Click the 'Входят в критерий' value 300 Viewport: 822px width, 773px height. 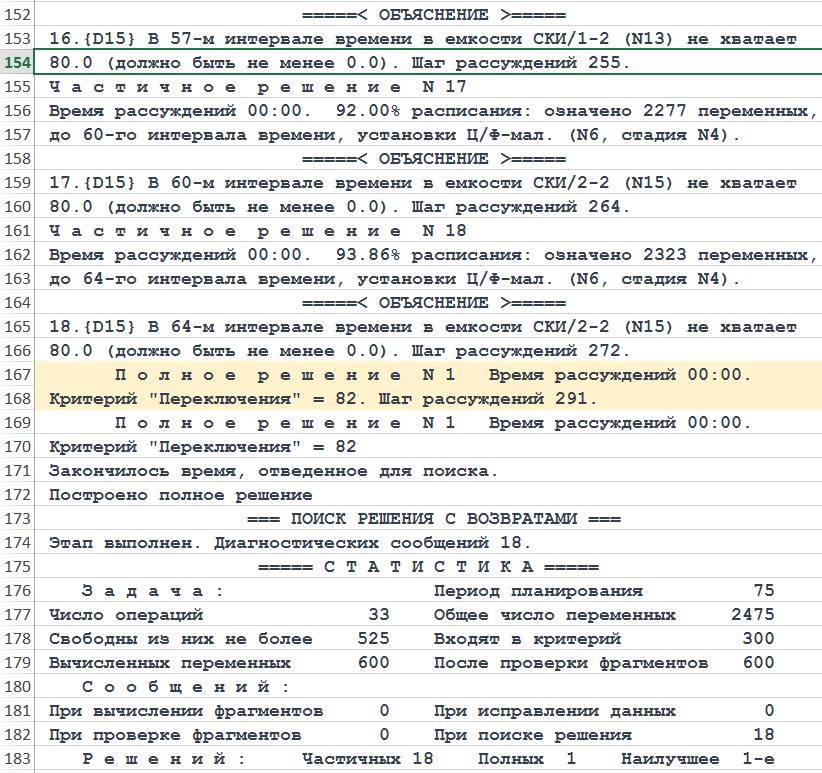757,639
